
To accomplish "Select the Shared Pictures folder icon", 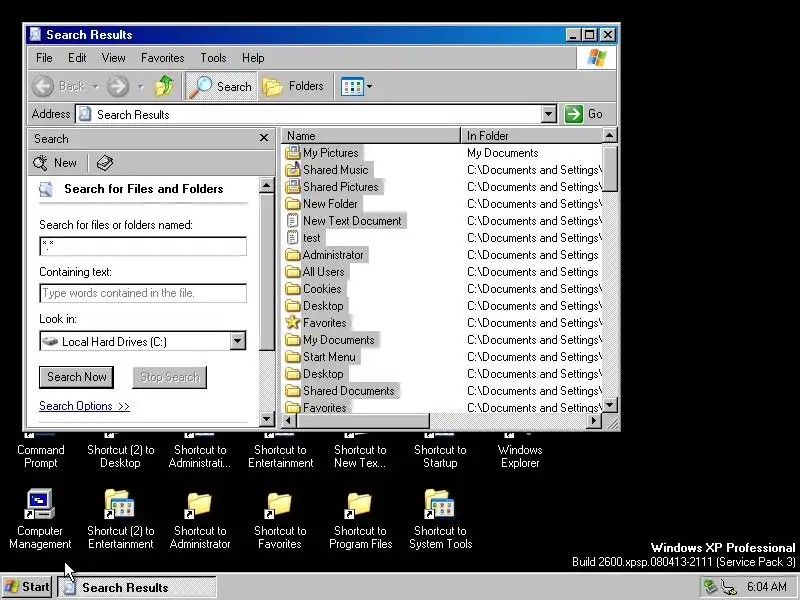I will tap(293, 186).
